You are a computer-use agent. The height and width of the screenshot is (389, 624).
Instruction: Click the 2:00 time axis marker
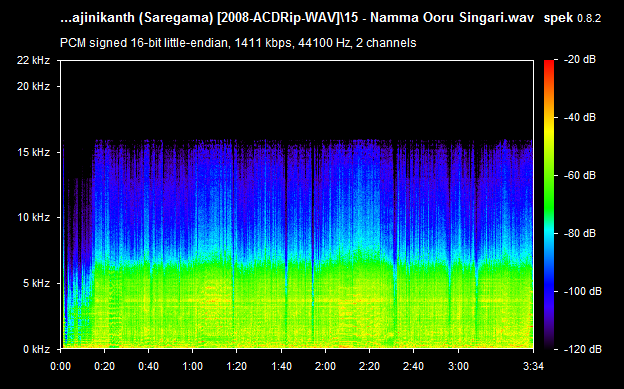(x=326, y=366)
